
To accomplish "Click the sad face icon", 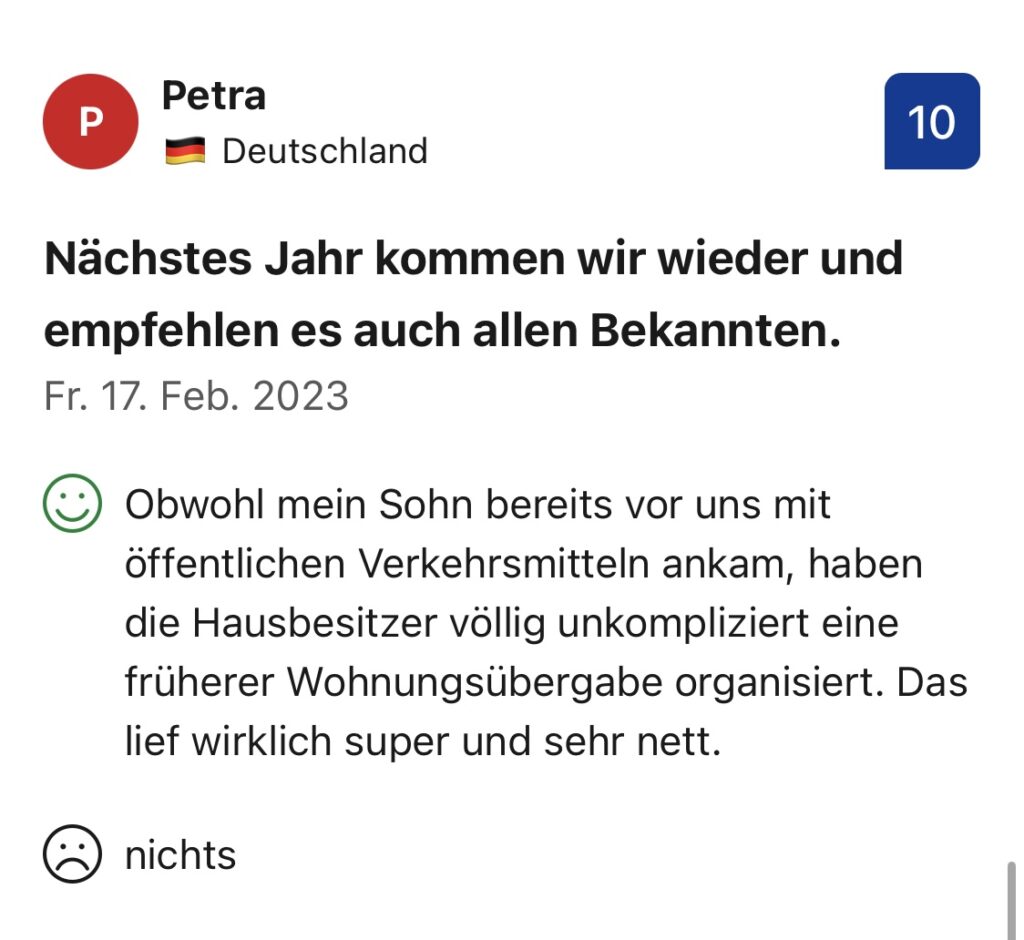I will click(x=72, y=855).
